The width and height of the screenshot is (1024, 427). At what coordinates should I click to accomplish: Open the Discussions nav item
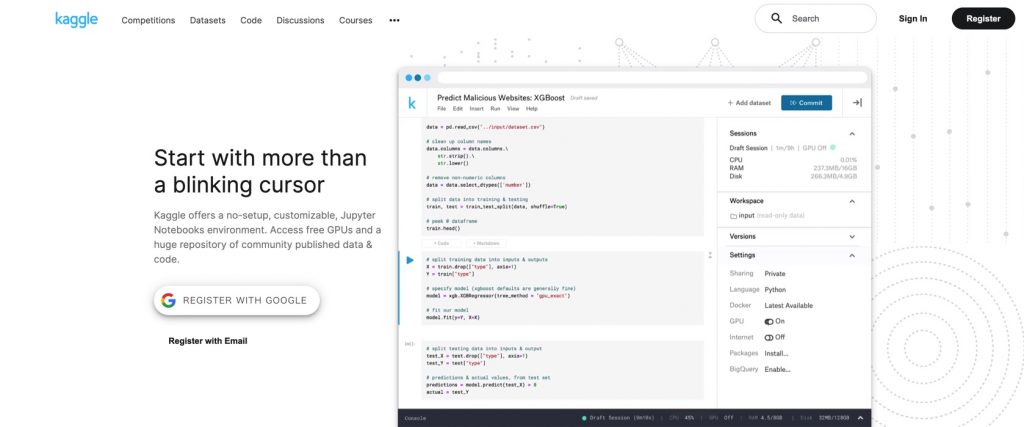[300, 20]
